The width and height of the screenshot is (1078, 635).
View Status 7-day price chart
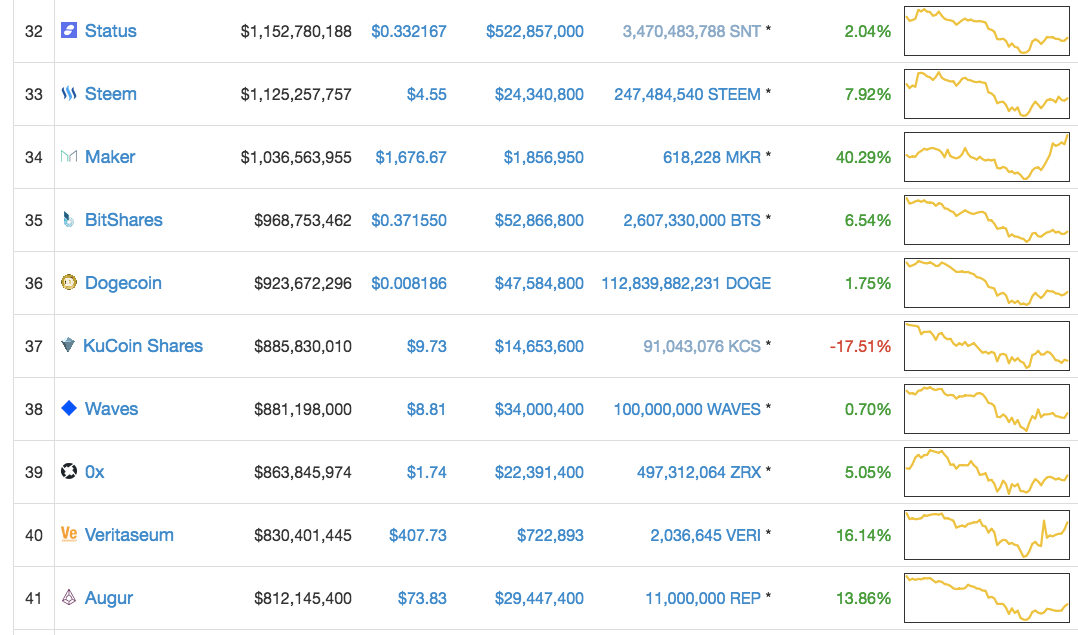click(987, 31)
